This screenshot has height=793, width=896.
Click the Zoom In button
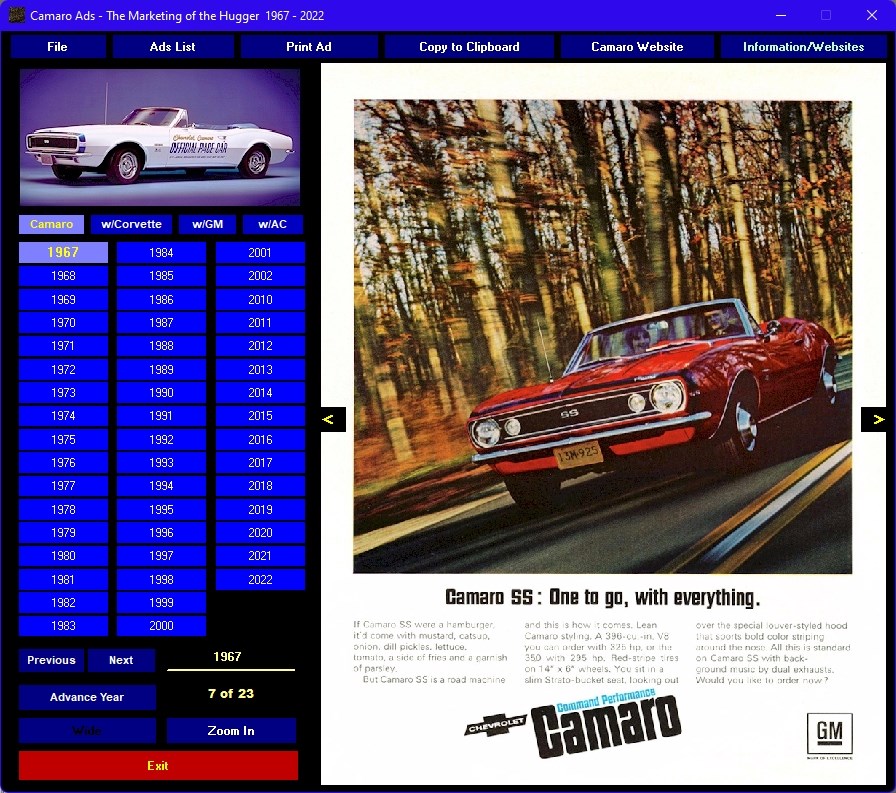click(x=231, y=731)
